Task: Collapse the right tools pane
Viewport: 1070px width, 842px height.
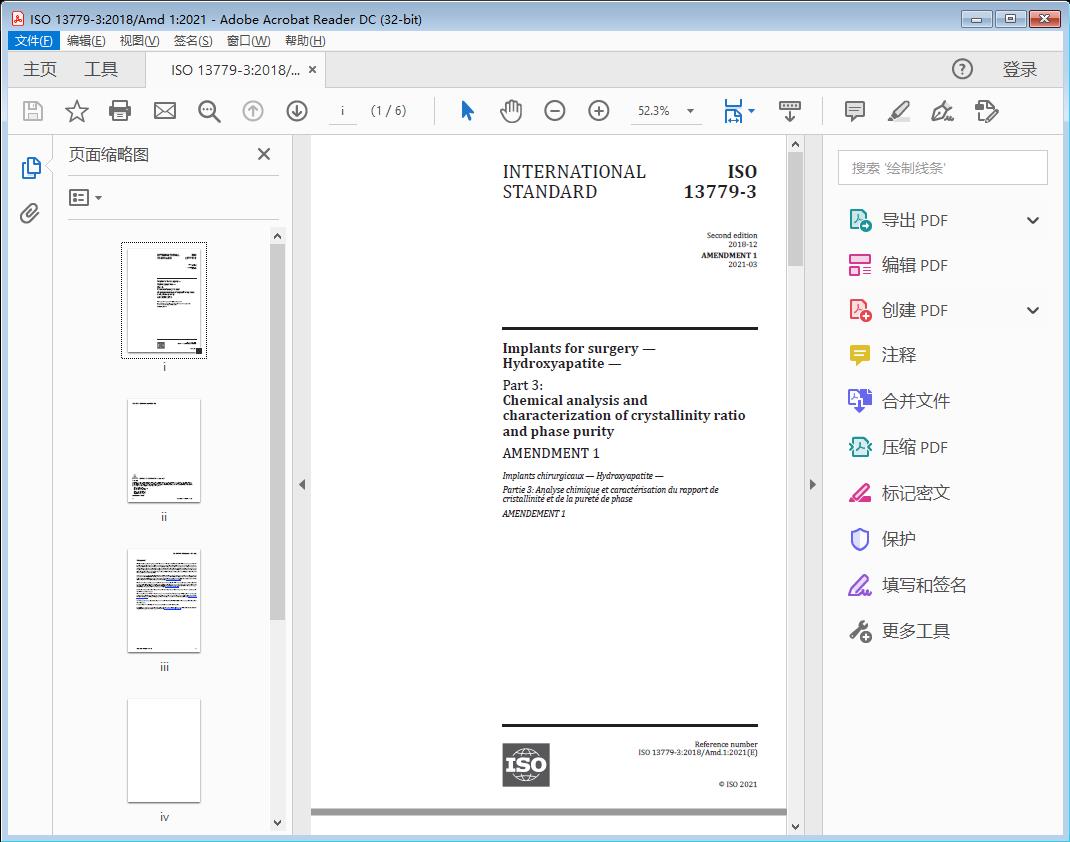Action: (812, 485)
